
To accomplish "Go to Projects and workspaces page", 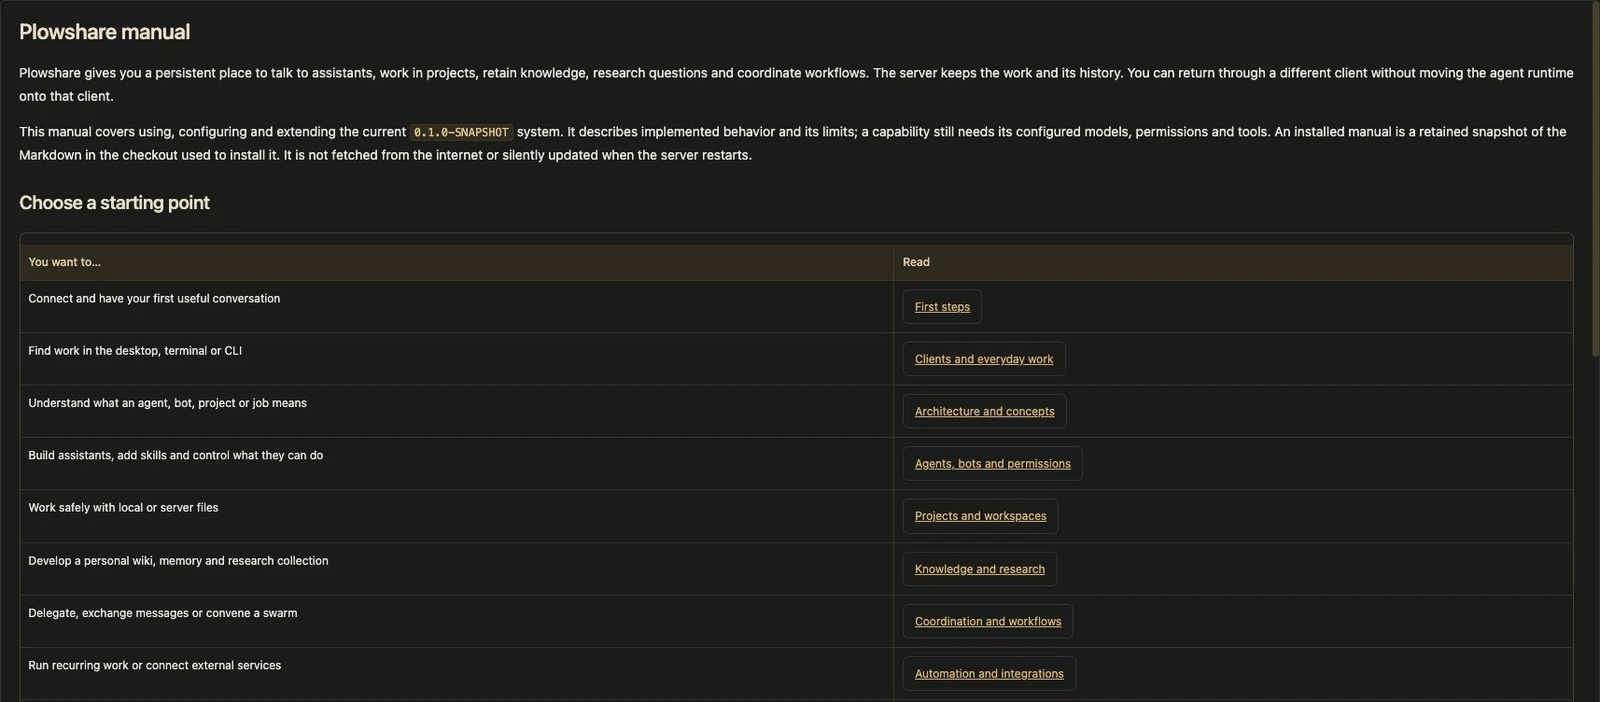I will pyautogui.click(x=980, y=516).
